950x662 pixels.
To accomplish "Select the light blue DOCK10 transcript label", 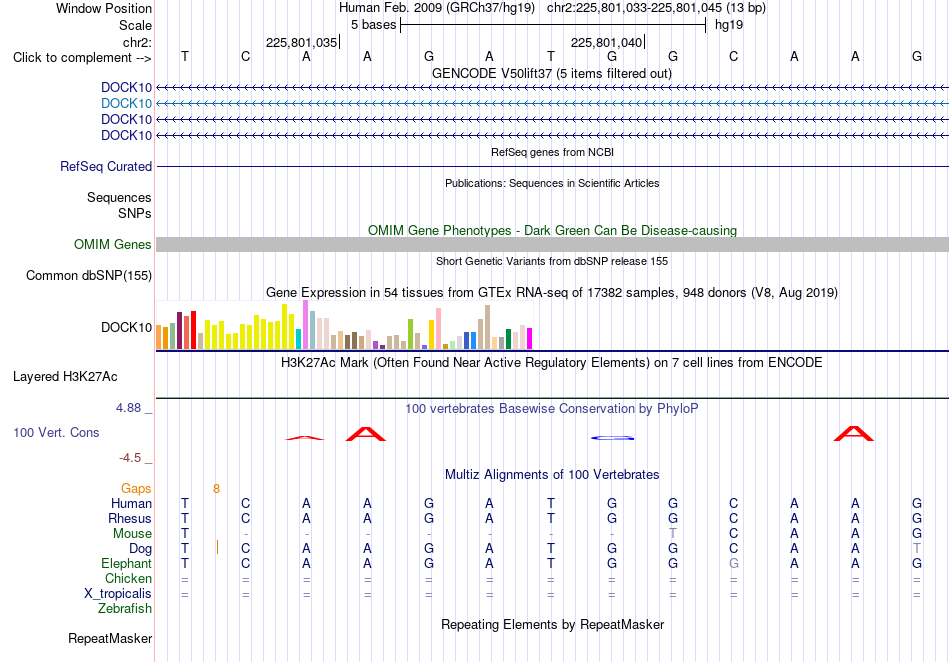I will (126, 104).
